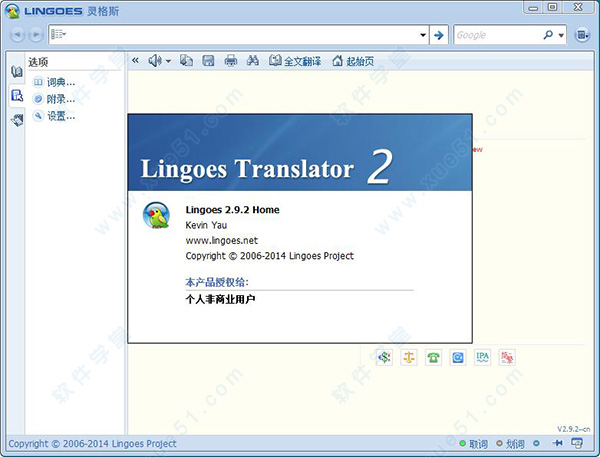
Task: Go to 起始页 start page
Action: pyautogui.click(x=353, y=61)
